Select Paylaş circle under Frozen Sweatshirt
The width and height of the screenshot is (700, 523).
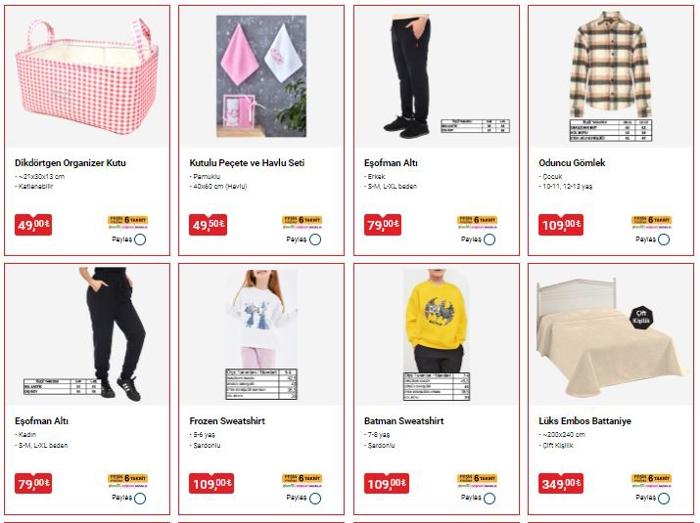tap(315, 498)
